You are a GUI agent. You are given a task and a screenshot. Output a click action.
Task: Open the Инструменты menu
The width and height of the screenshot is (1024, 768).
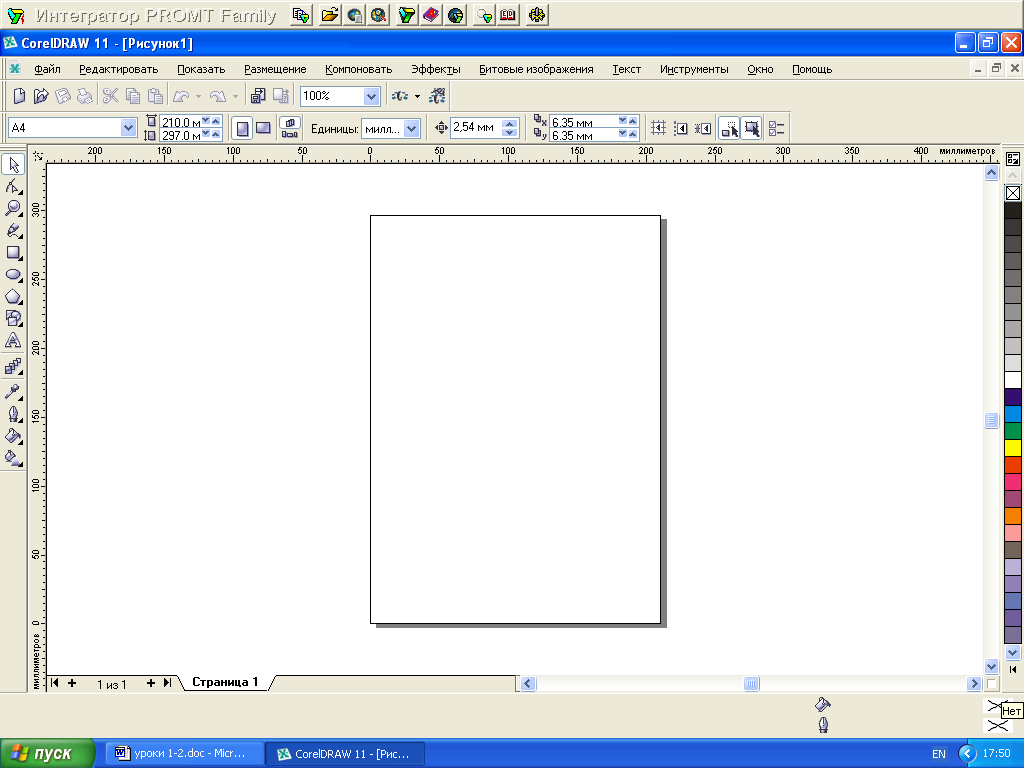tap(694, 69)
